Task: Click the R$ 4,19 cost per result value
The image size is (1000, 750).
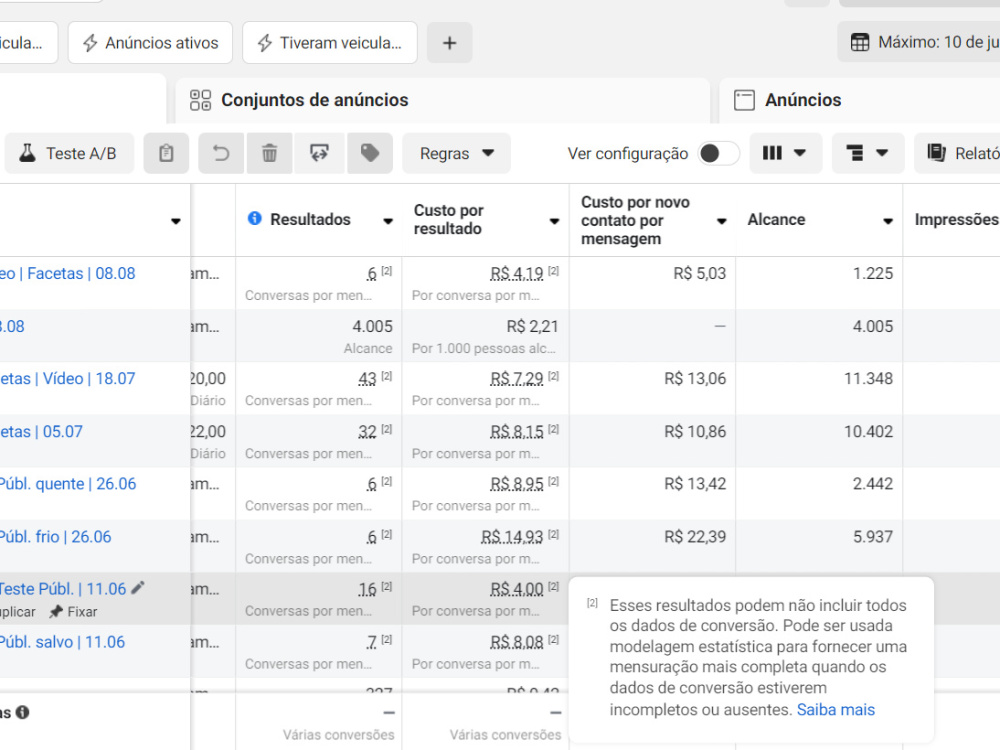Action: 517,274
